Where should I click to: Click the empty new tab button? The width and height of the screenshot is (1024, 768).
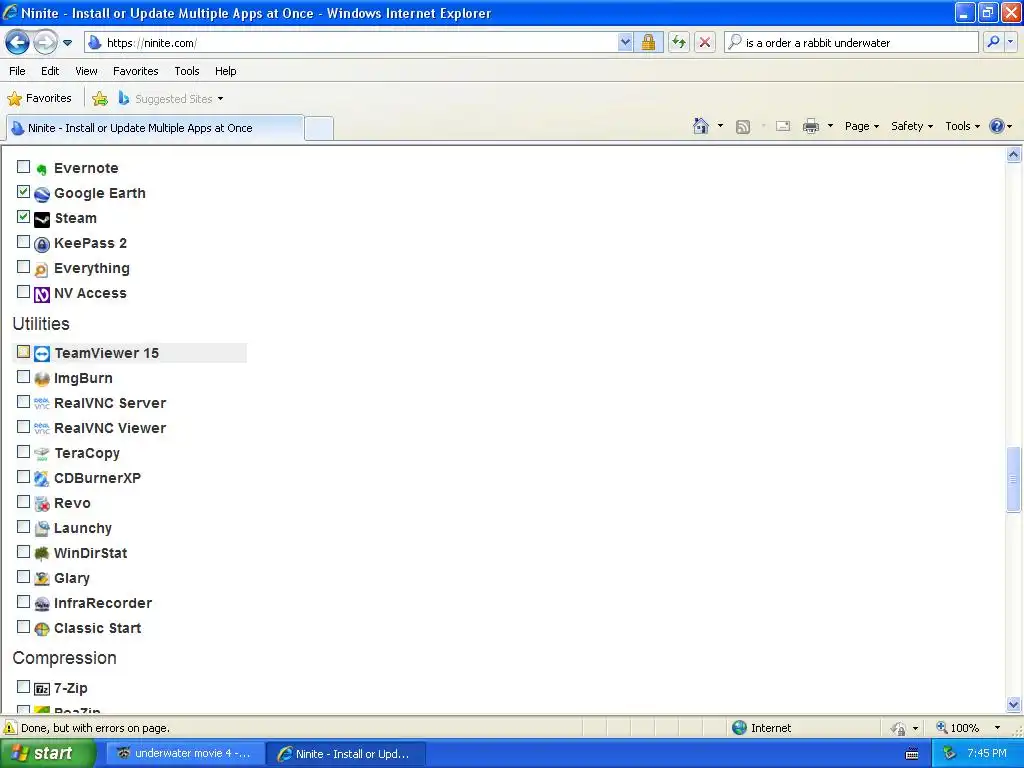click(319, 128)
